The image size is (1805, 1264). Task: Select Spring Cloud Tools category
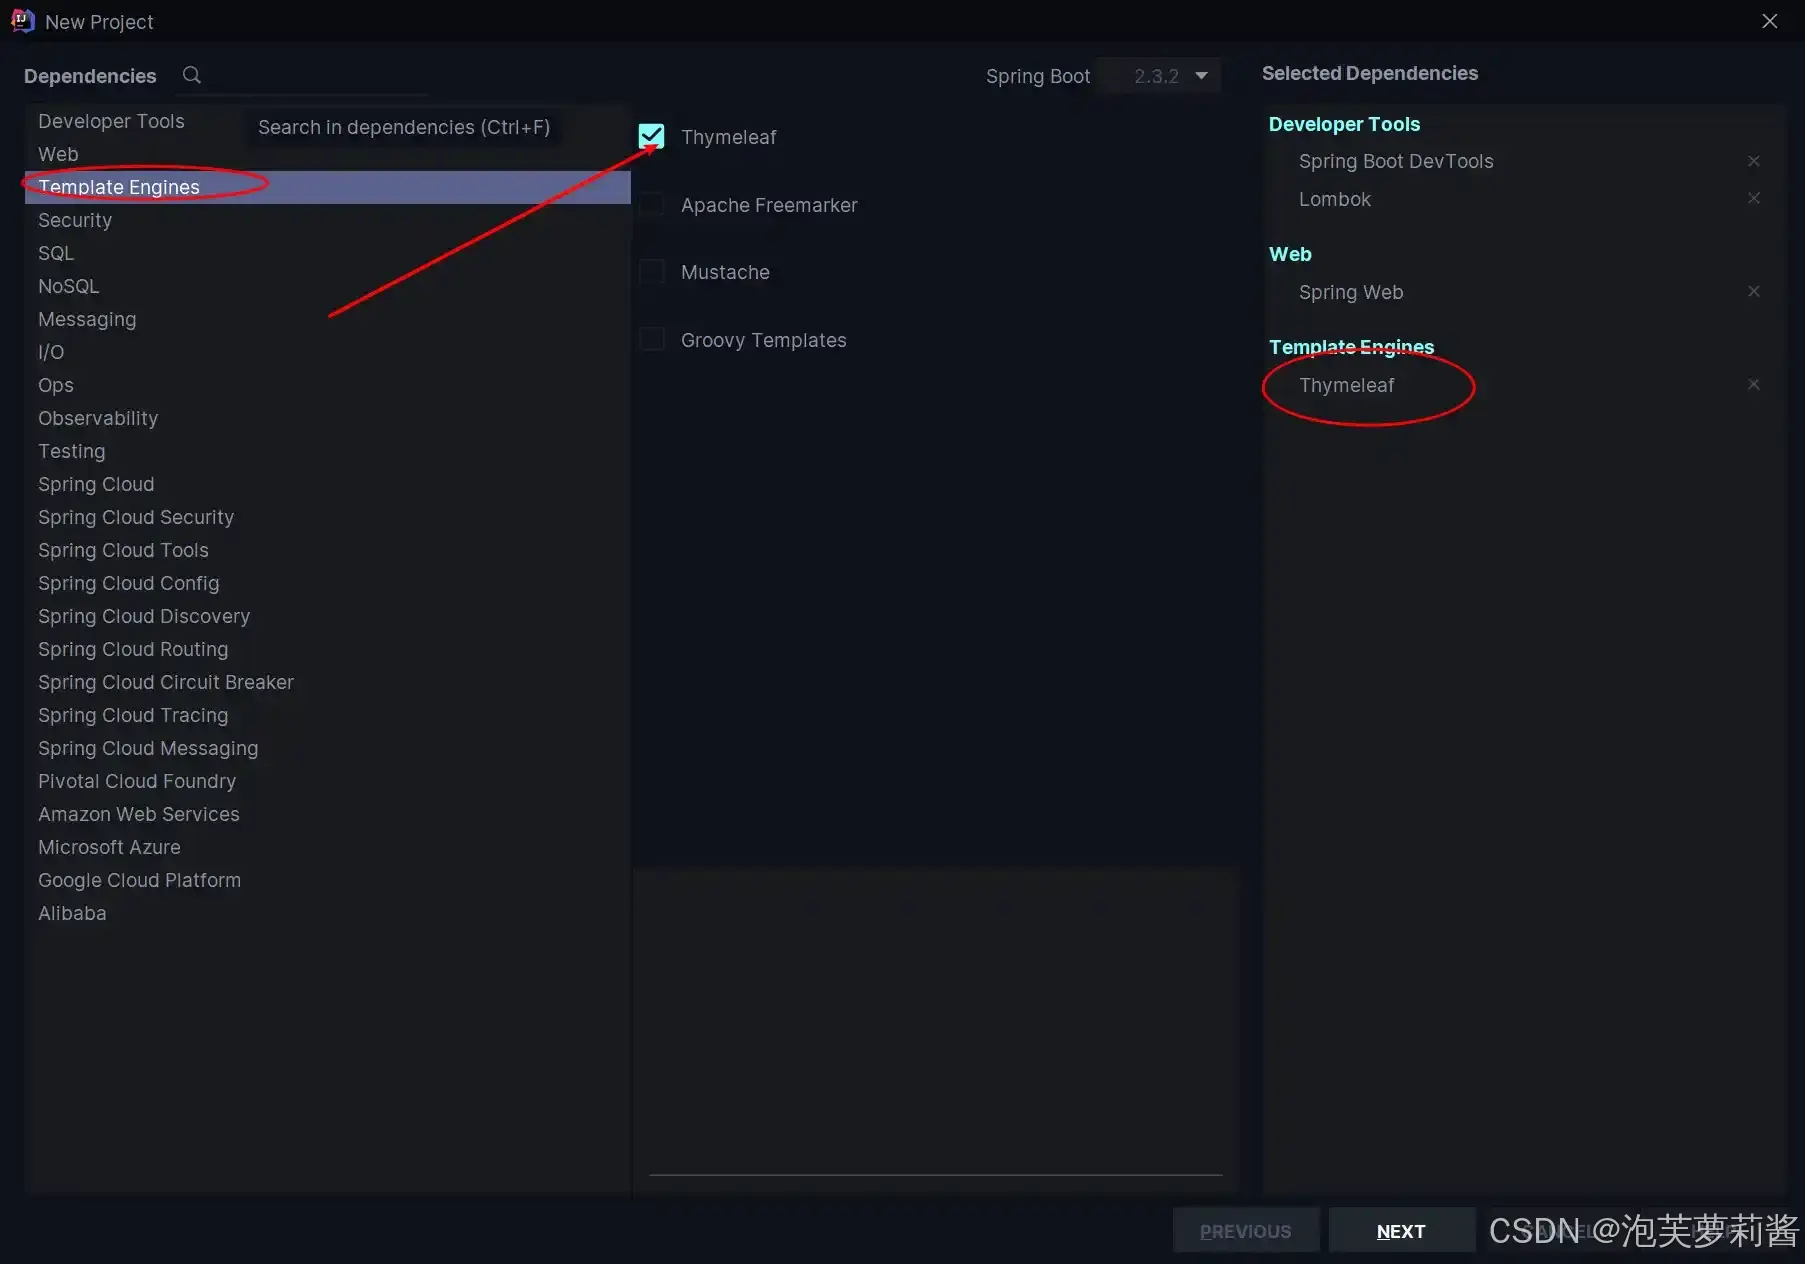(x=328, y=550)
